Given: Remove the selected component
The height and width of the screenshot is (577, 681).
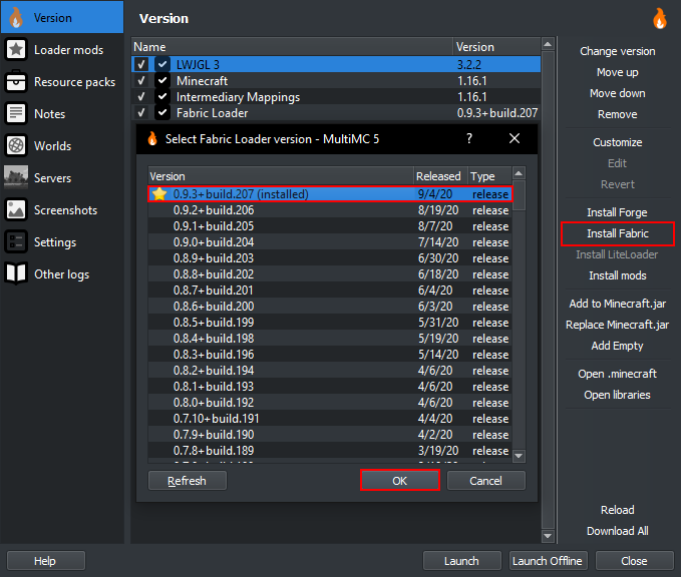Looking at the screenshot, I should click(618, 114).
